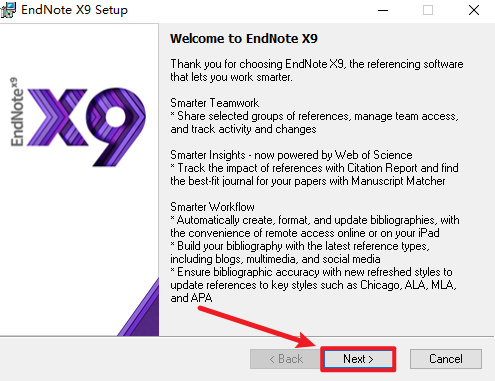The image size is (495, 381).
Task: Click the Ensure bibliographic accuracy bullet text
Action: tap(313, 285)
